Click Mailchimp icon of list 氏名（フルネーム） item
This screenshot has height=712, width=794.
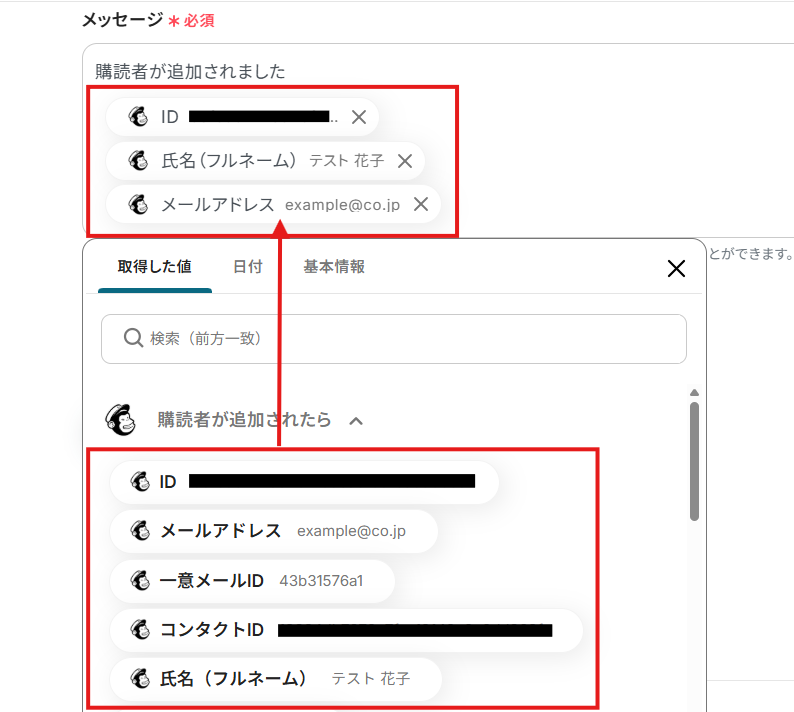(x=140, y=679)
